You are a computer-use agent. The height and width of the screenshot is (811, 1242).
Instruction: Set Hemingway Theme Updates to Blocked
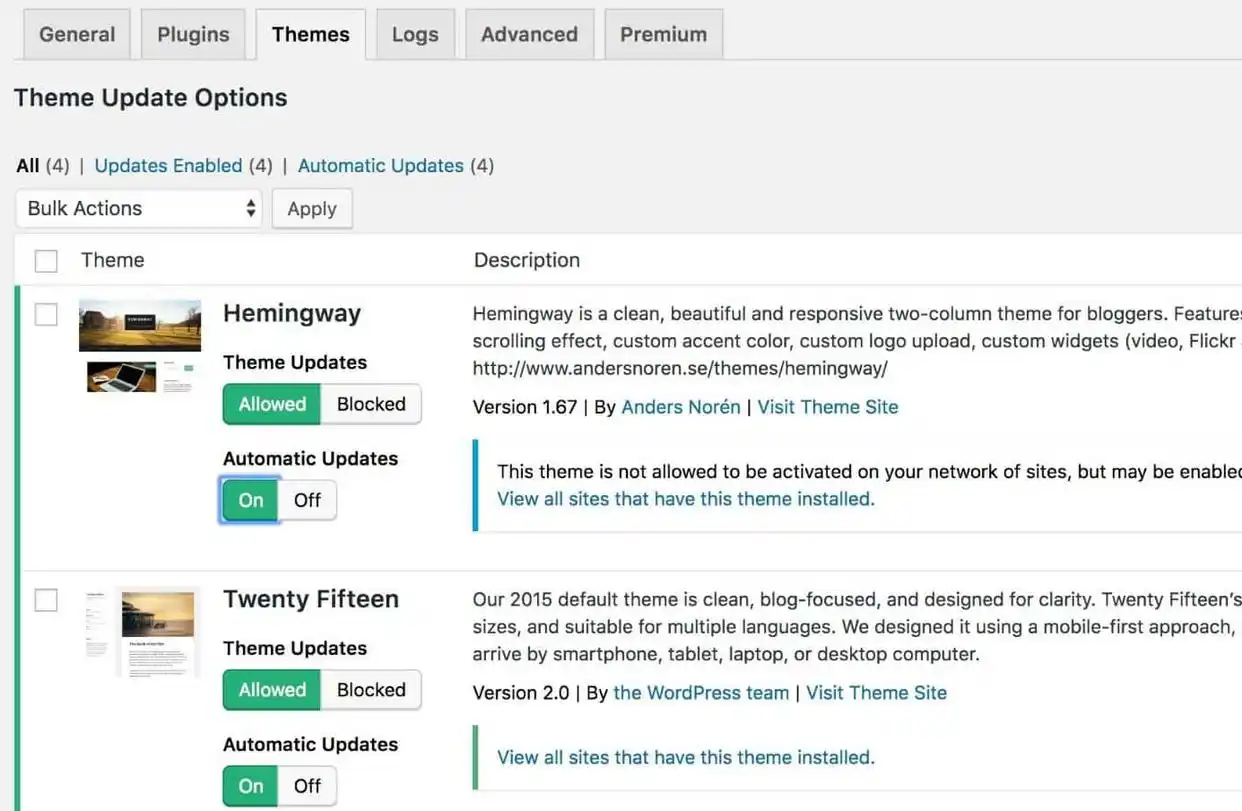click(x=371, y=405)
